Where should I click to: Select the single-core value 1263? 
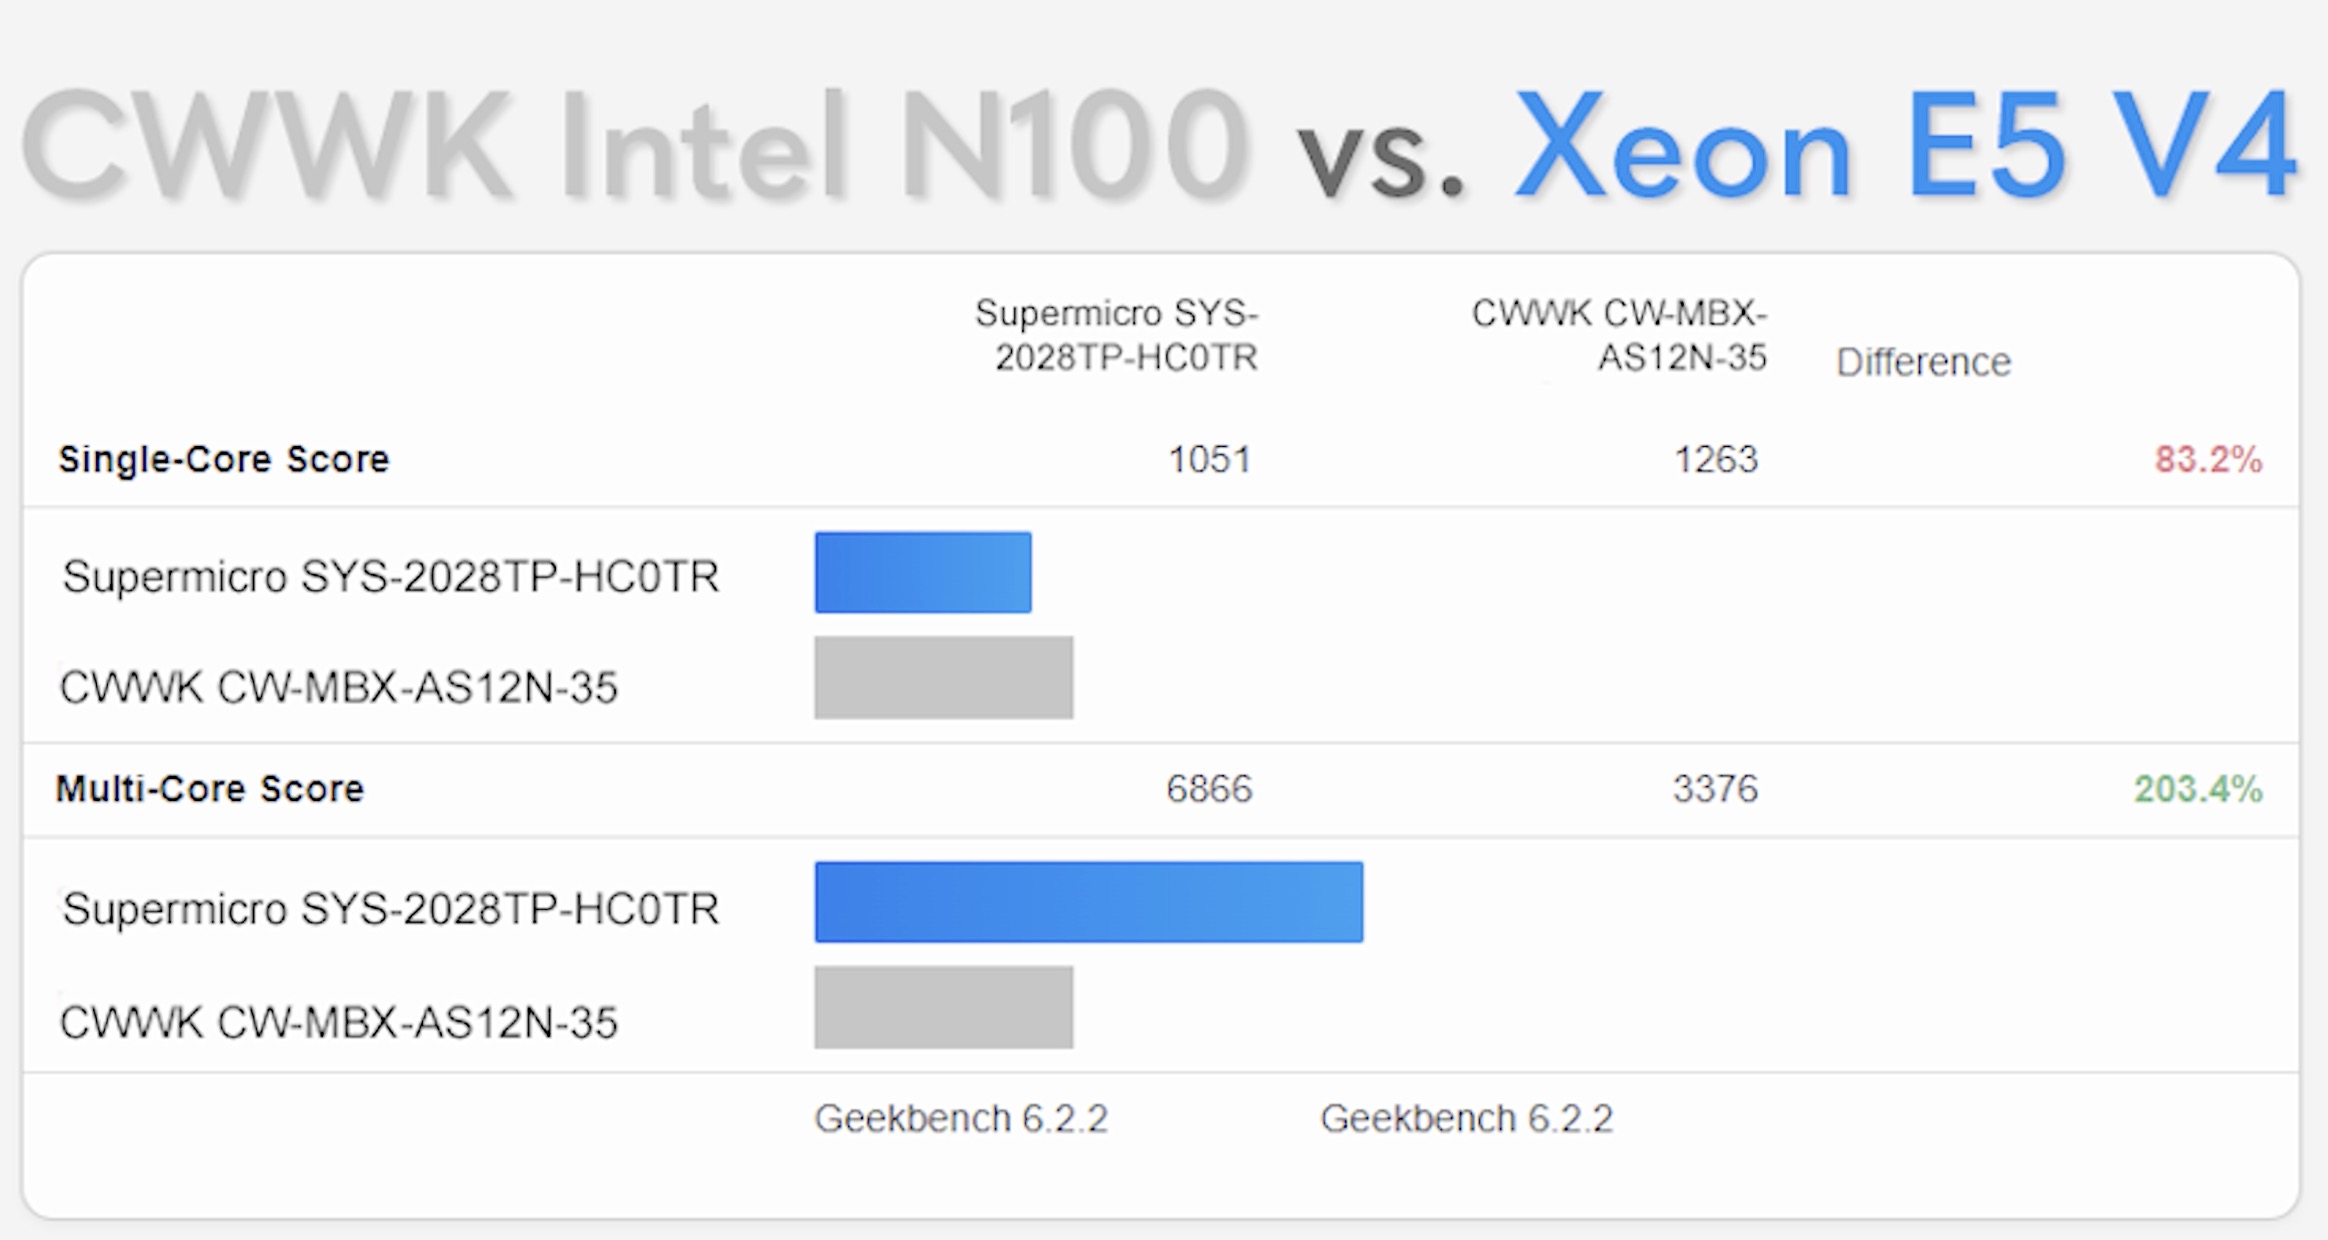[1716, 459]
